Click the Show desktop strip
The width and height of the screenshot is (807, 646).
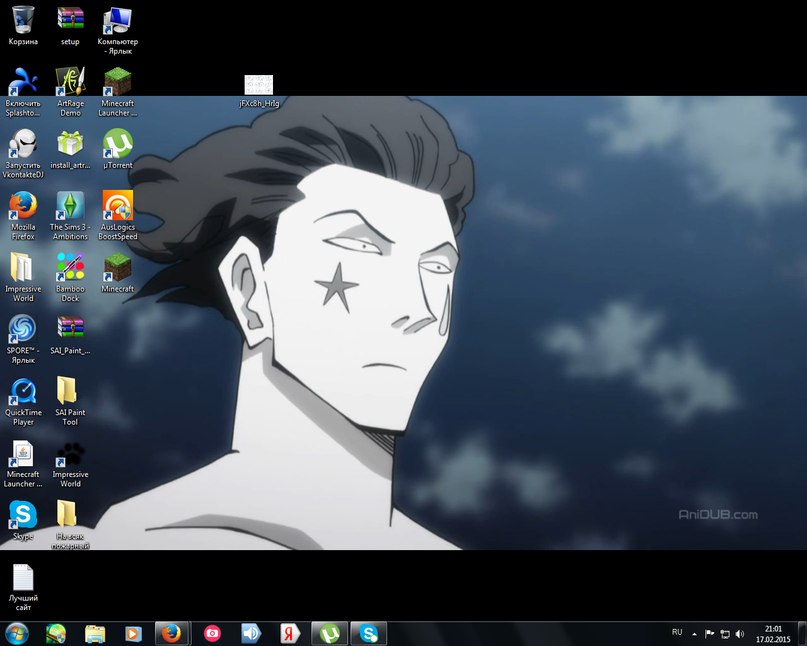click(802, 634)
